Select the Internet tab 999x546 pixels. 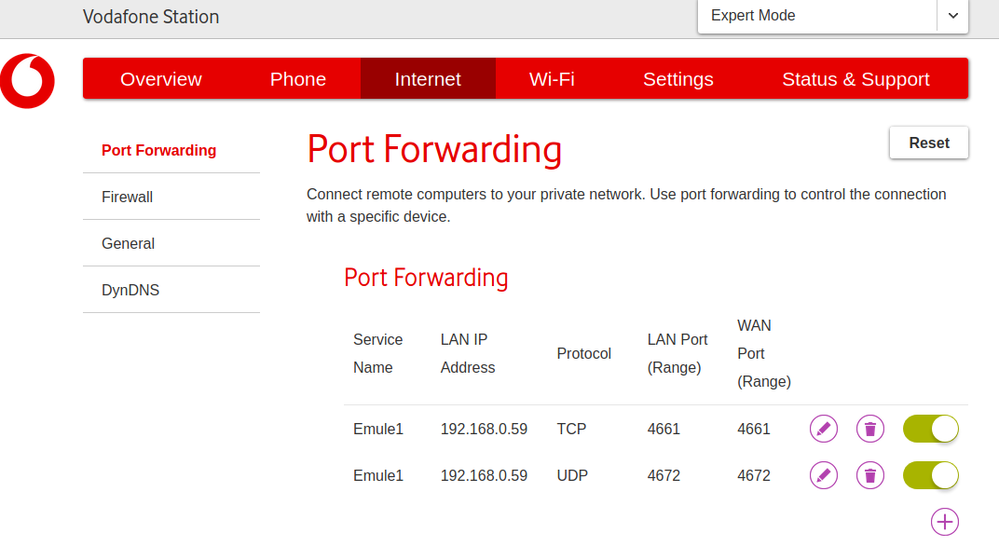(428, 79)
